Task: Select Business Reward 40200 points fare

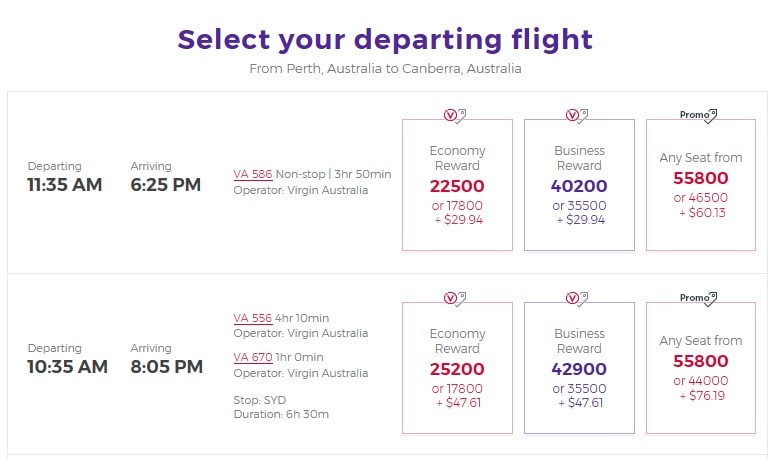Action: tap(579, 185)
